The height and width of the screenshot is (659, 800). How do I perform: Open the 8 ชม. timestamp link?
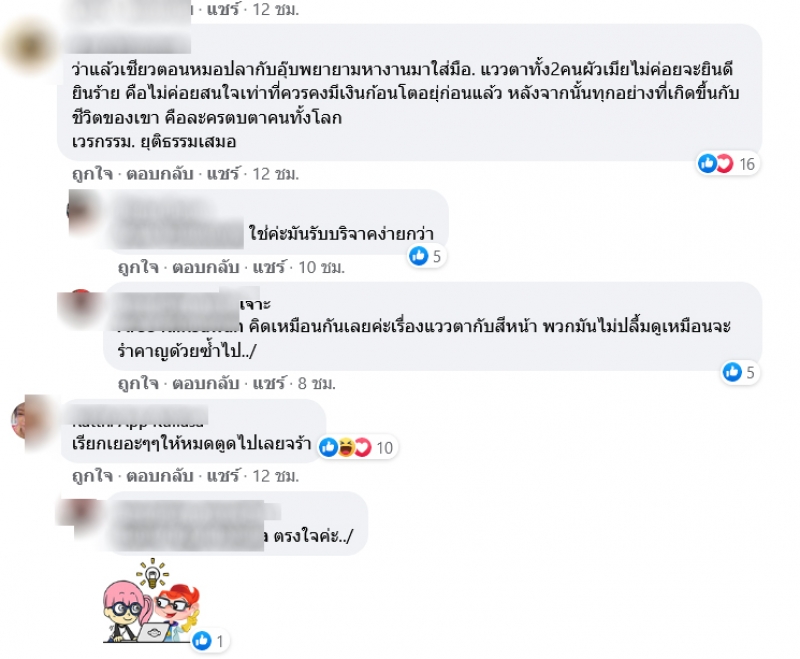(317, 383)
